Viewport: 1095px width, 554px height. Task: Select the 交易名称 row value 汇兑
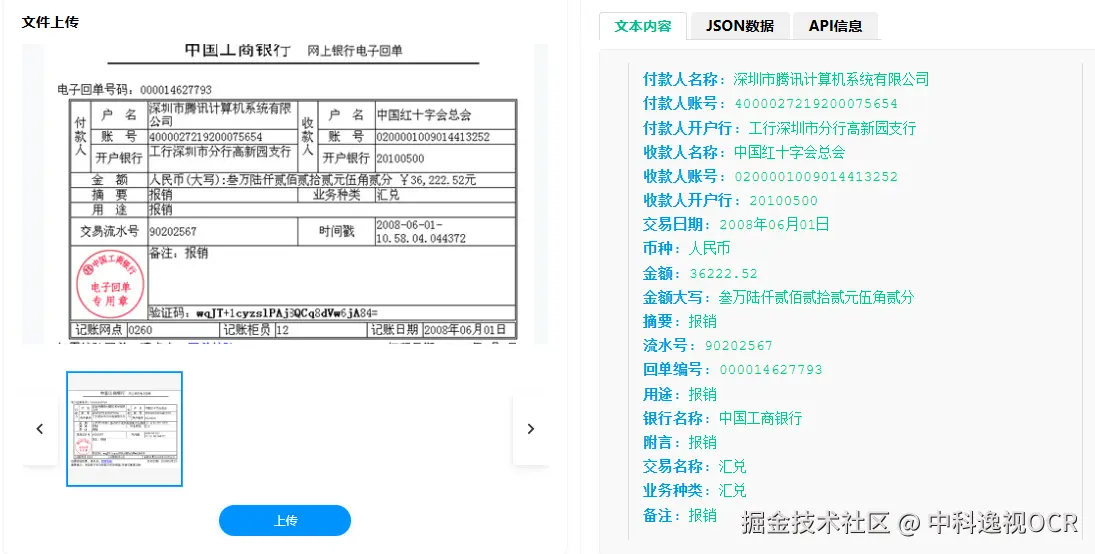pos(733,466)
